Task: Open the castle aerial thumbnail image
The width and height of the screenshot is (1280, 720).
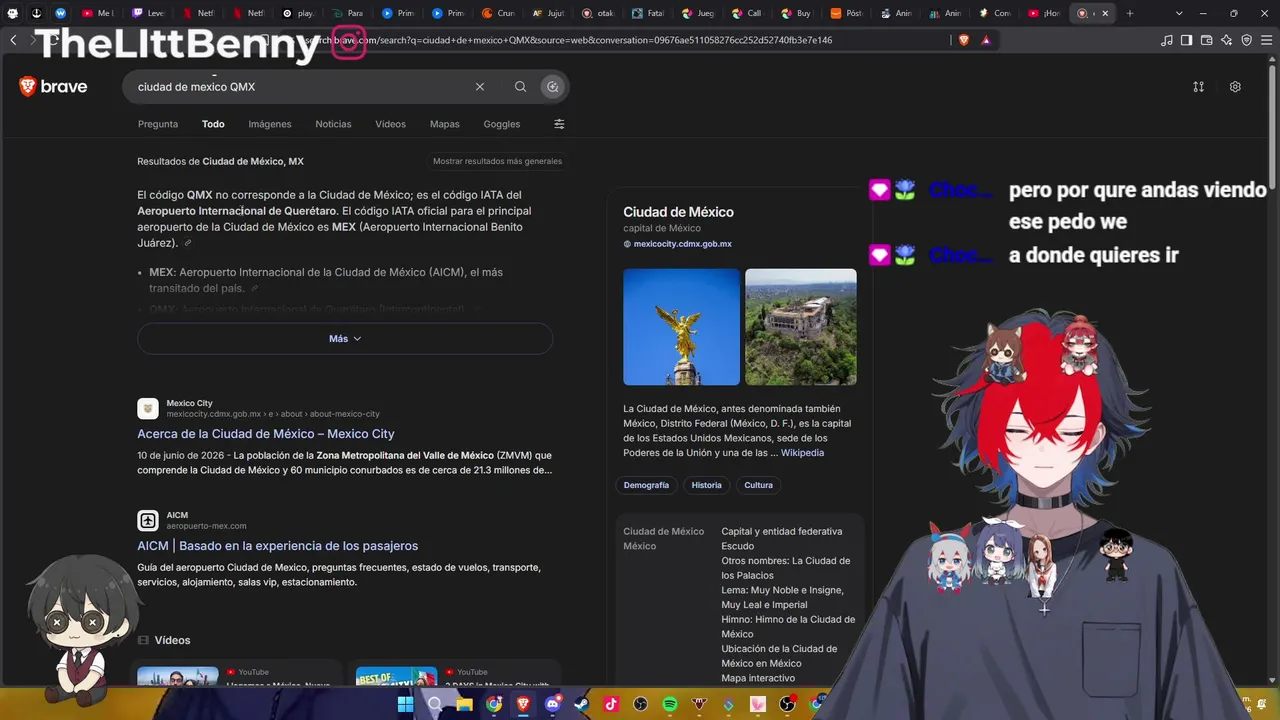Action: pyautogui.click(x=801, y=327)
